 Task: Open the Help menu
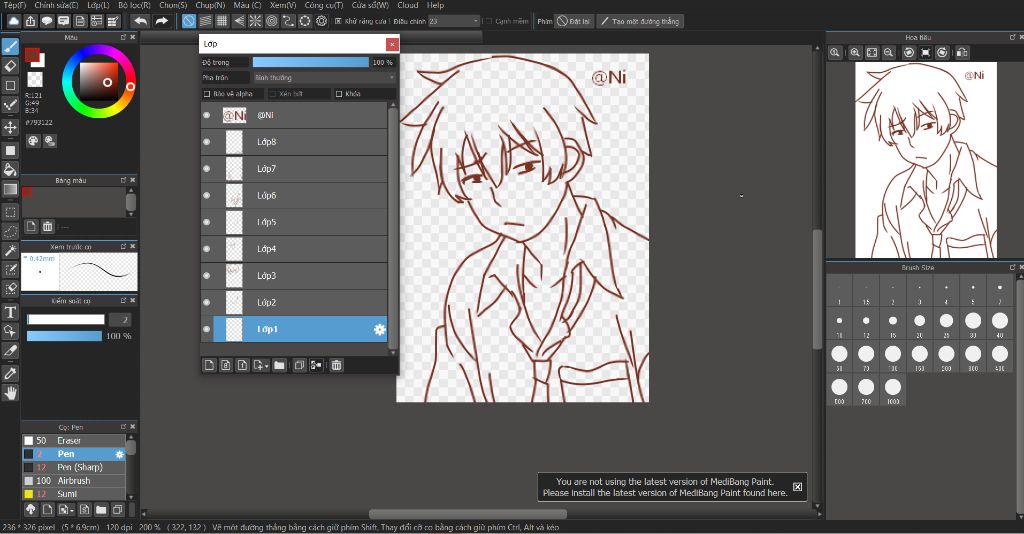pyautogui.click(x=436, y=5)
